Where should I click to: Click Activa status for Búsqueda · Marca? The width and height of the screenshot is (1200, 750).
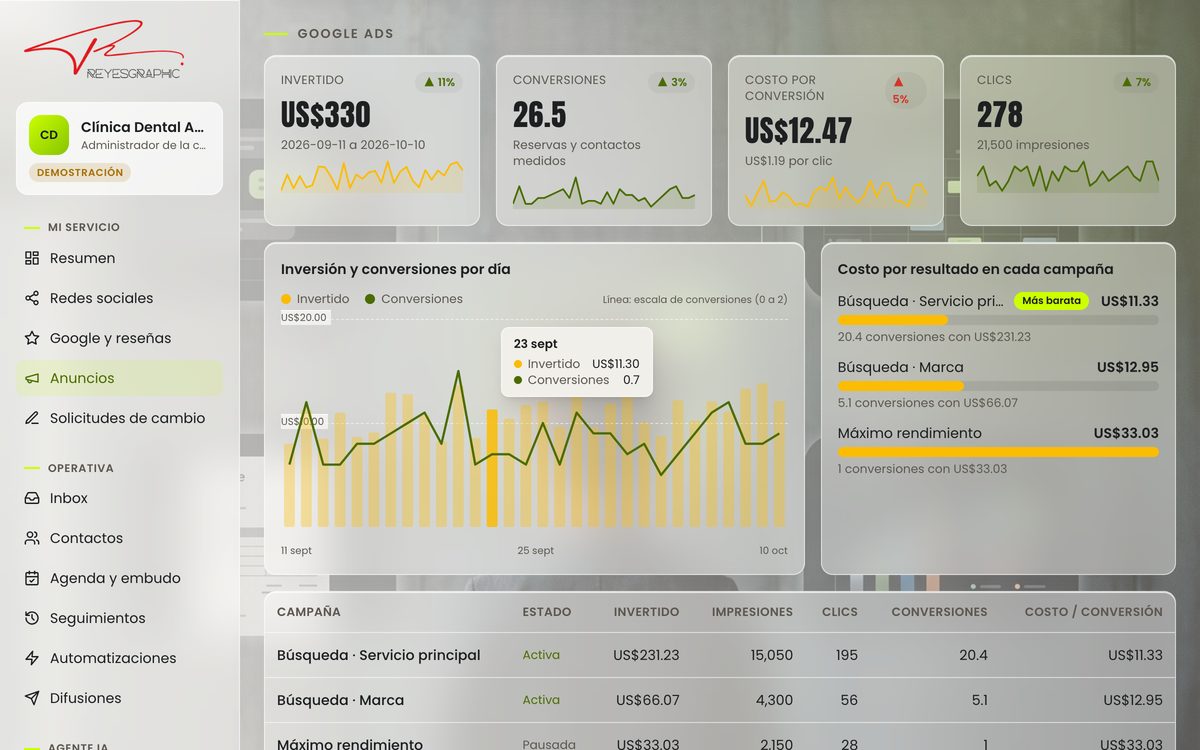point(541,700)
